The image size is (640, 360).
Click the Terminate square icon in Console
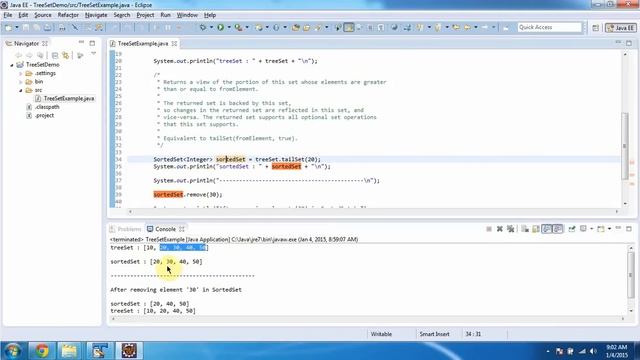(x=489, y=229)
